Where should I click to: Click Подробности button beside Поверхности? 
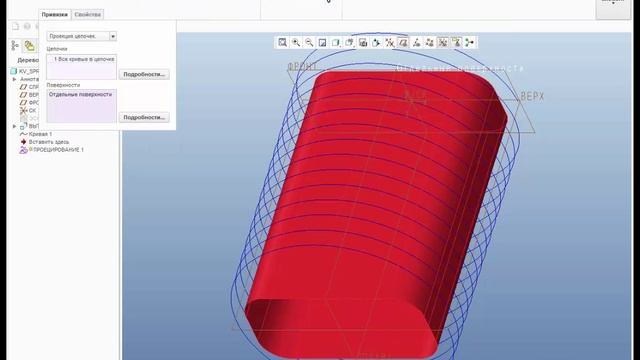coord(144,117)
